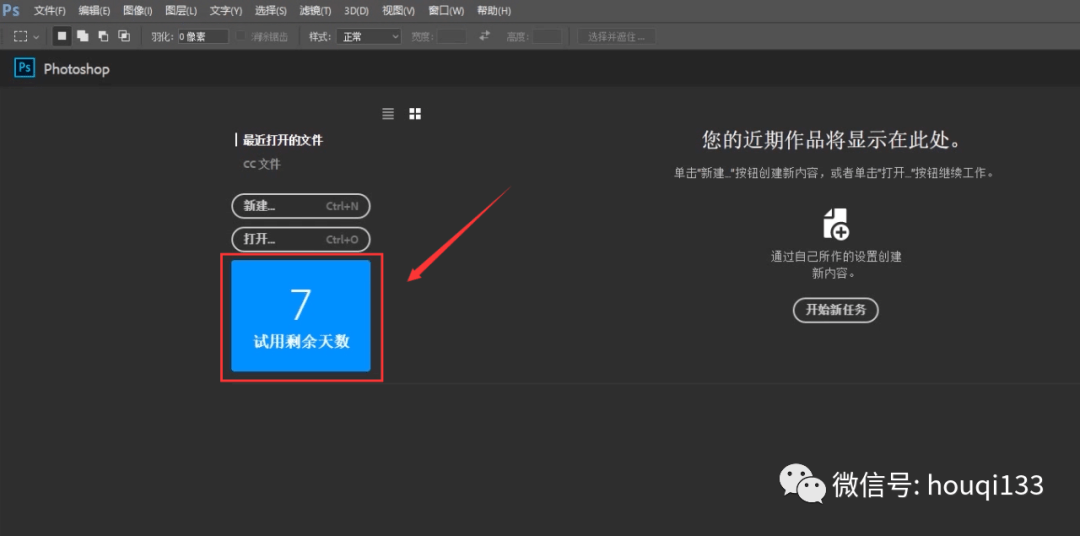The height and width of the screenshot is (536, 1080).
Task: Toggle the 消除锯齿 checkbox
Action: tap(241, 37)
